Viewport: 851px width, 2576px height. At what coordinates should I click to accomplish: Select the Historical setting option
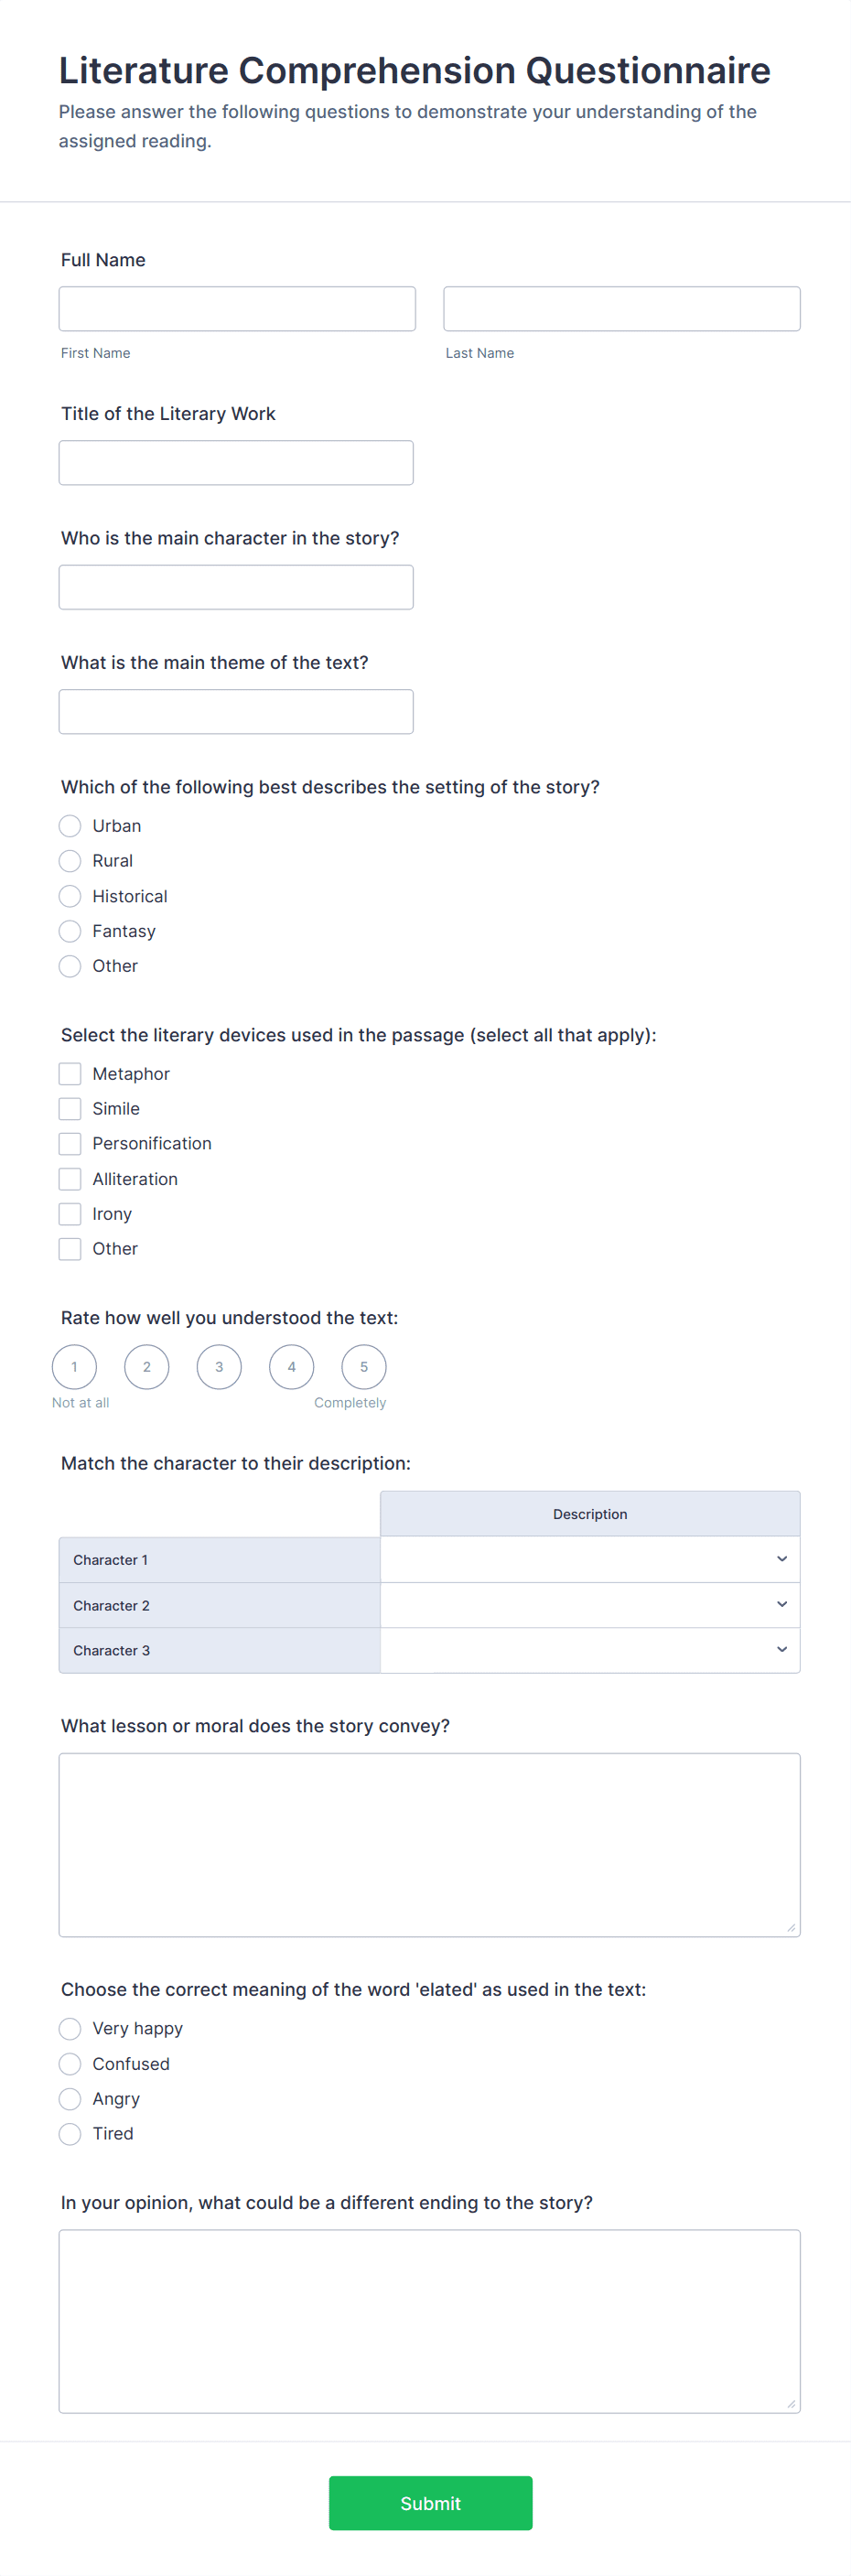pyautogui.click(x=70, y=896)
